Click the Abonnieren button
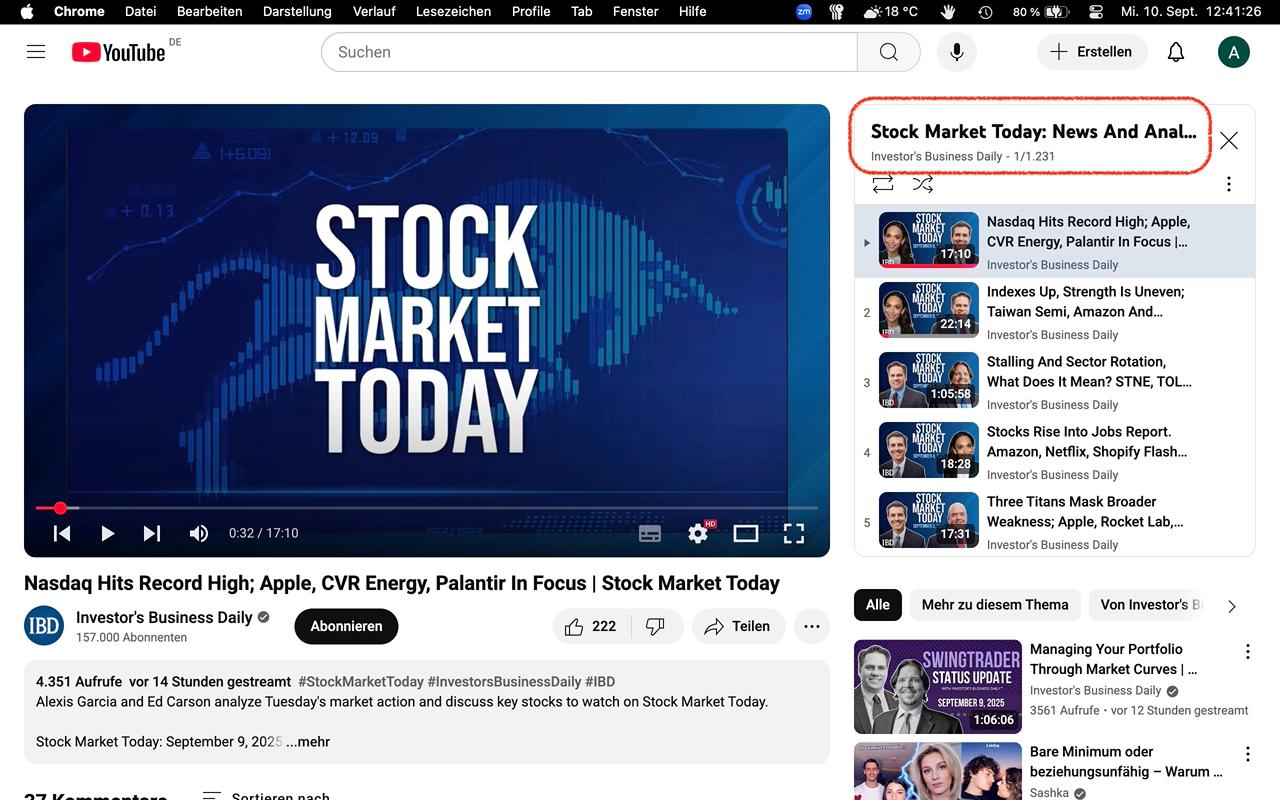This screenshot has height=800, width=1280. click(346, 626)
